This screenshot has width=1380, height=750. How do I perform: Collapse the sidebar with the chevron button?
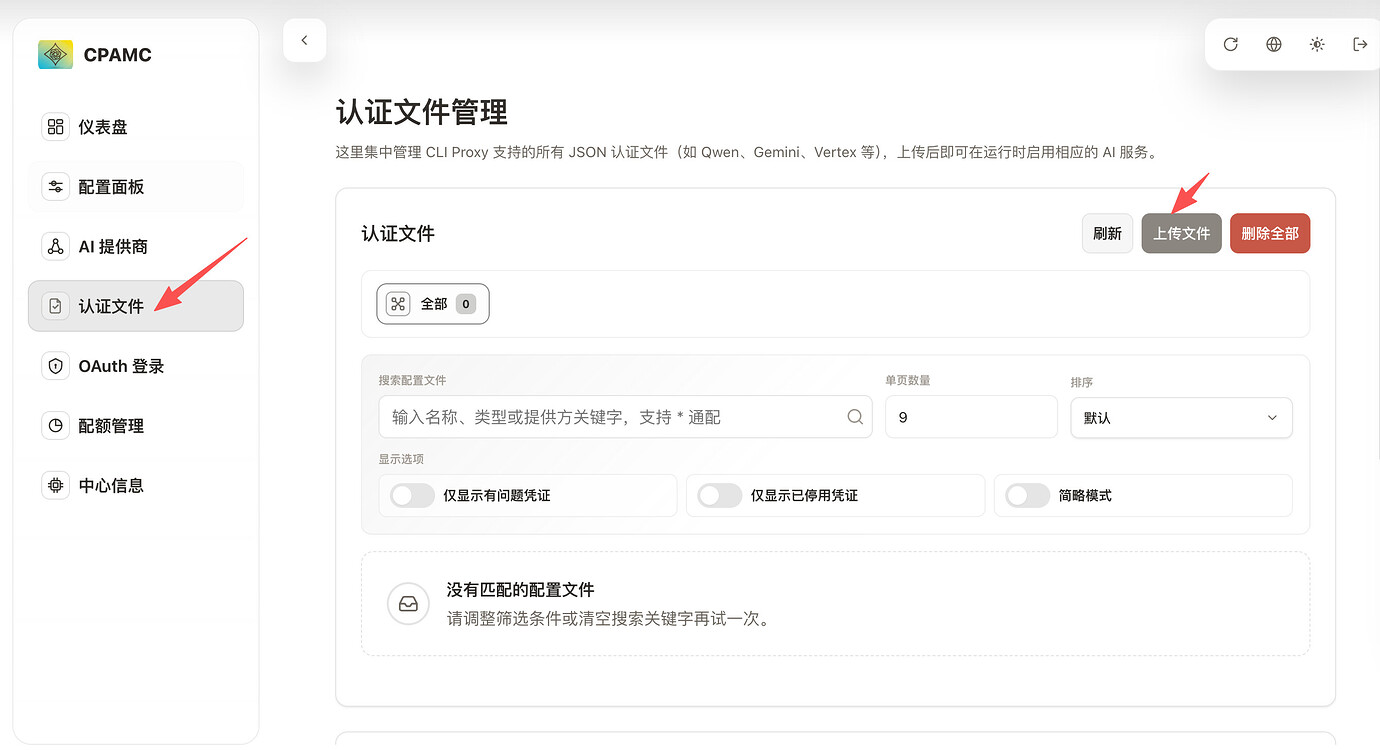coord(305,40)
